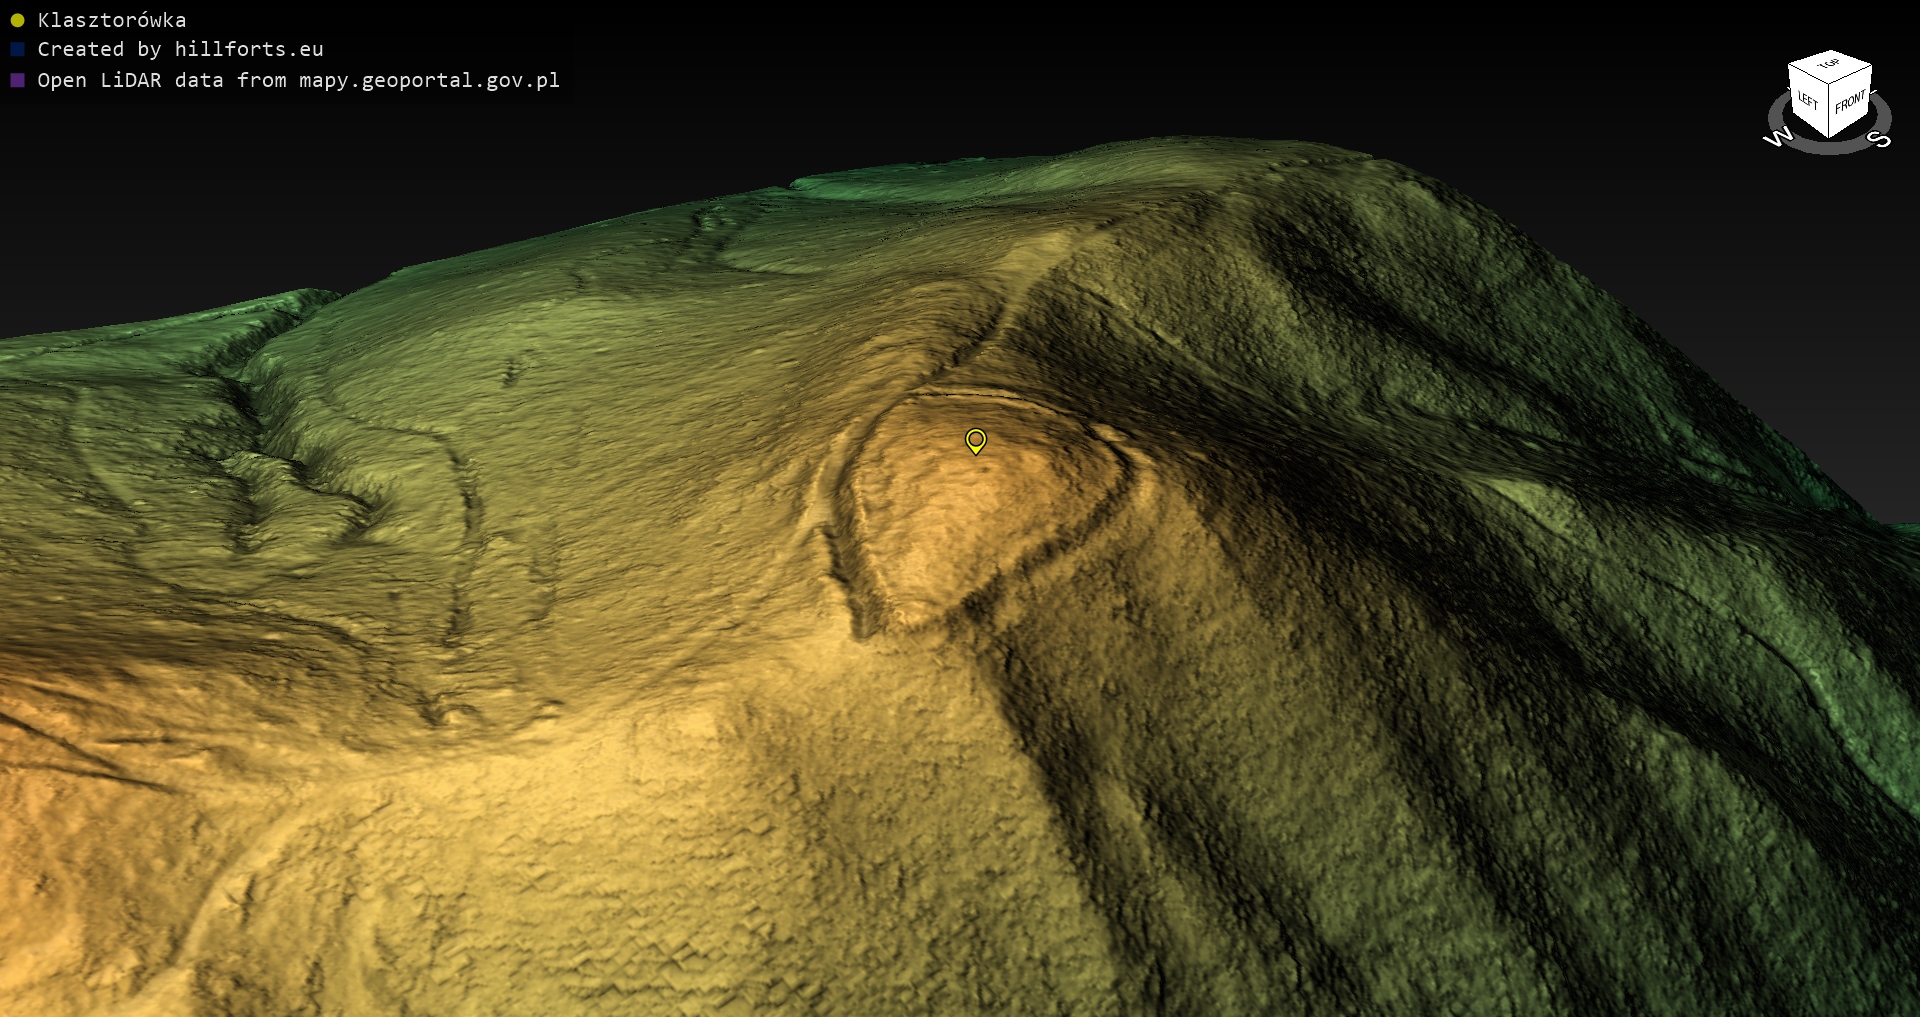Image resolution: width=1920 pixels, height=1017 pixels.
Task: Click the dark blue square legend swatch
Action: pyautogui.click(x=17, y=49)
